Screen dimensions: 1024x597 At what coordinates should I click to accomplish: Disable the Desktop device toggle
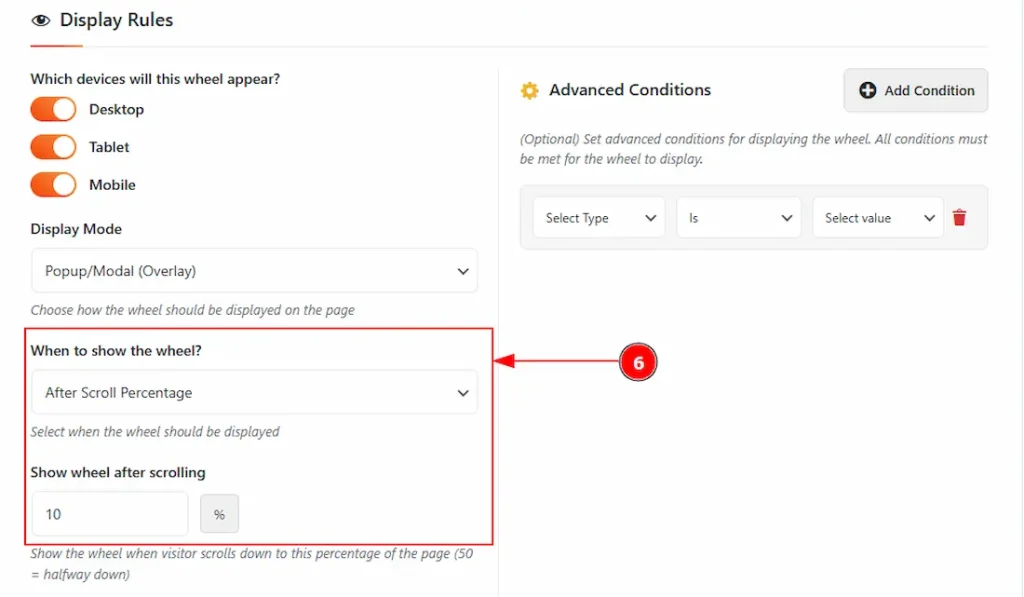click(x=53, y=109)
